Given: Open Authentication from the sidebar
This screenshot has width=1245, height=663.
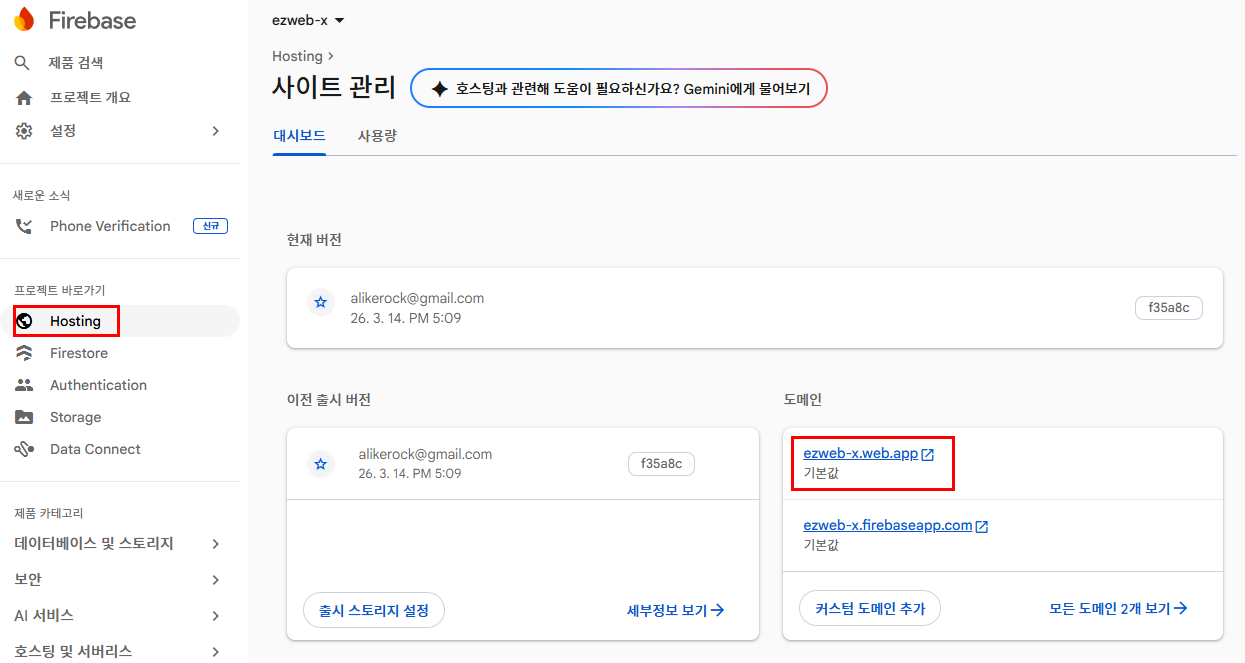Looking at the screenshot, I should pos(98,385).
